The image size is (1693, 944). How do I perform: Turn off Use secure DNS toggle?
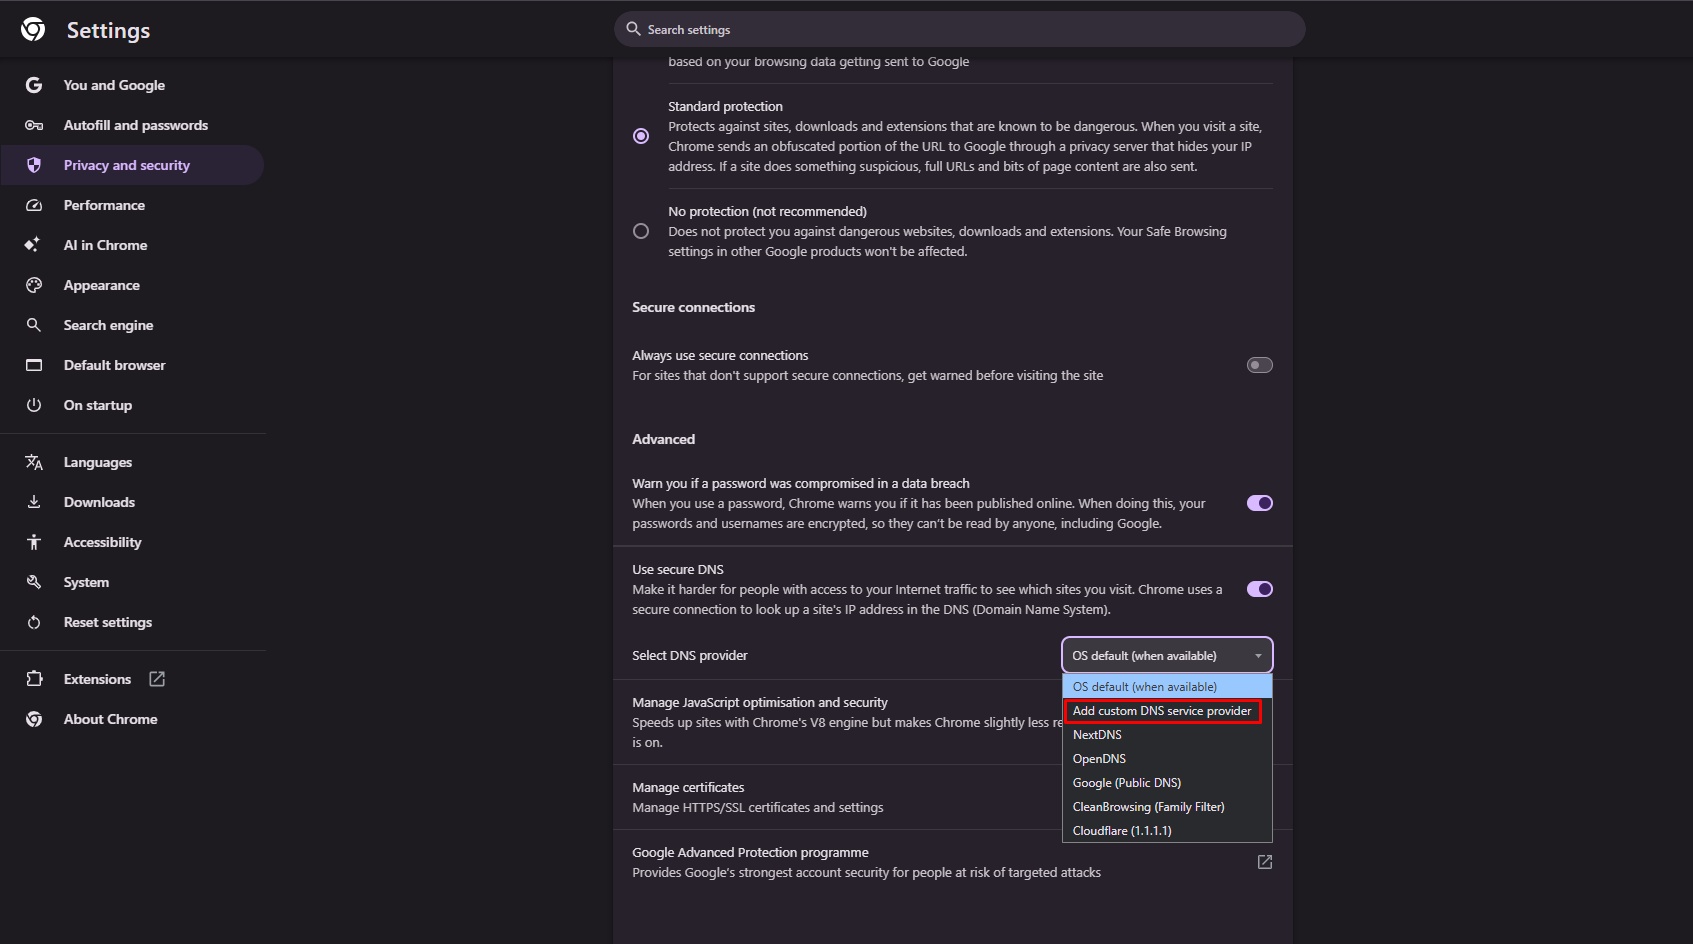[1260, 589]
